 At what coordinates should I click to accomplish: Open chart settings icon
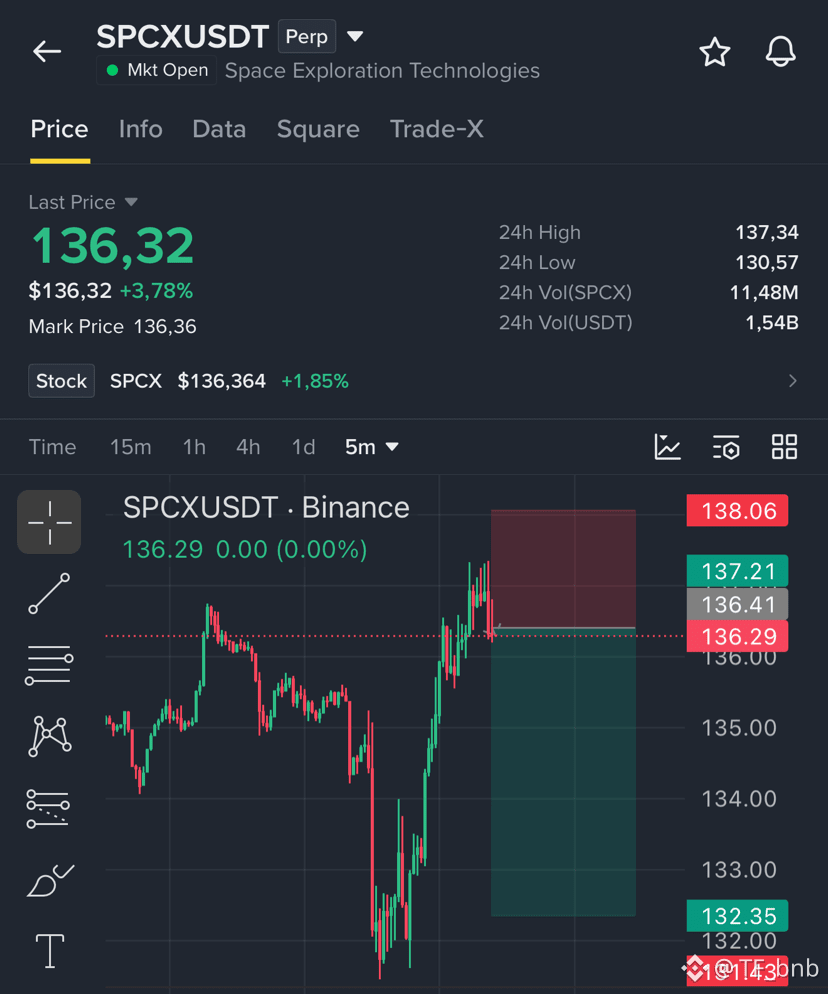point(726,447)
